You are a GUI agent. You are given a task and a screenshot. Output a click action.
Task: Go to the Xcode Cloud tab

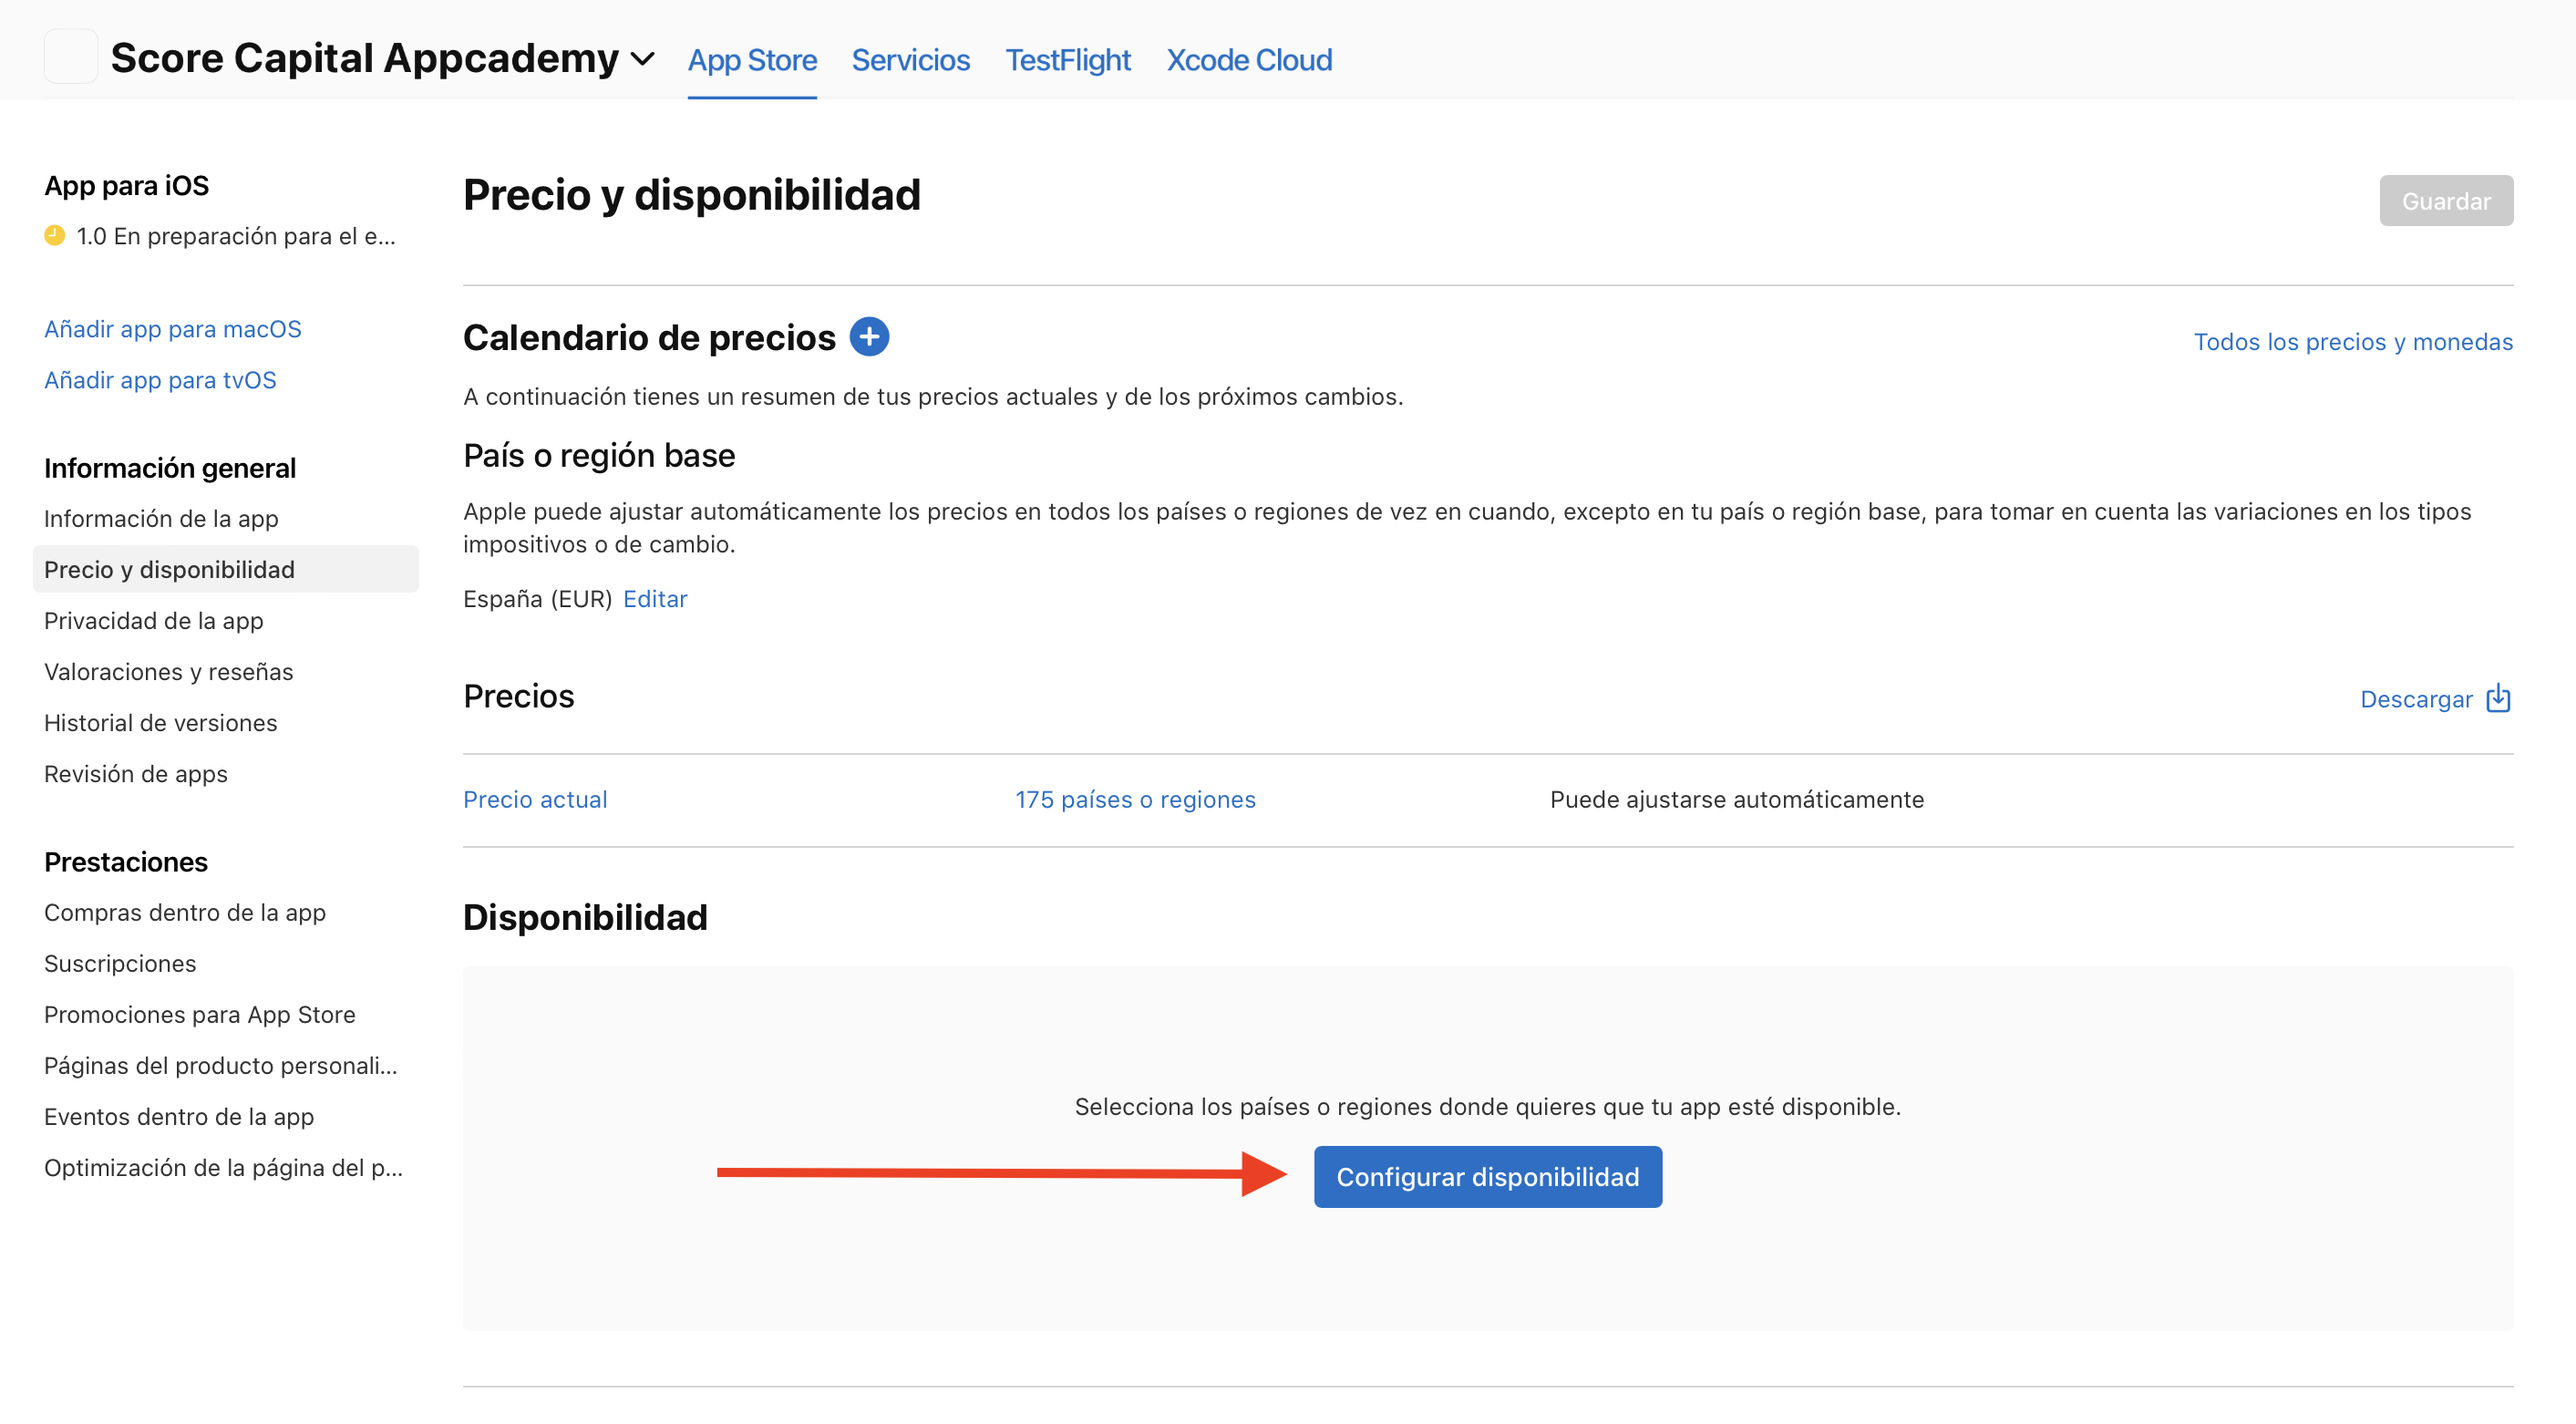(x=1249, y=60)
